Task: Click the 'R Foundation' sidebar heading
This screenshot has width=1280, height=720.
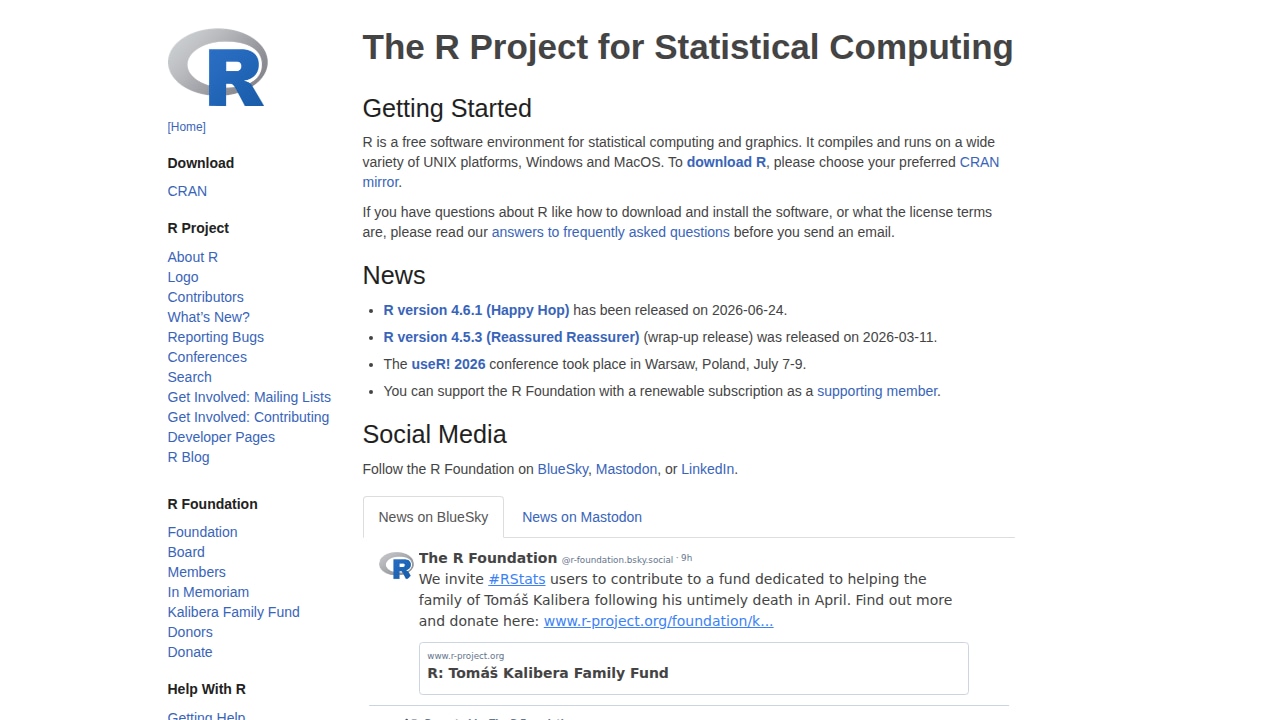Action: pos(213,504)
